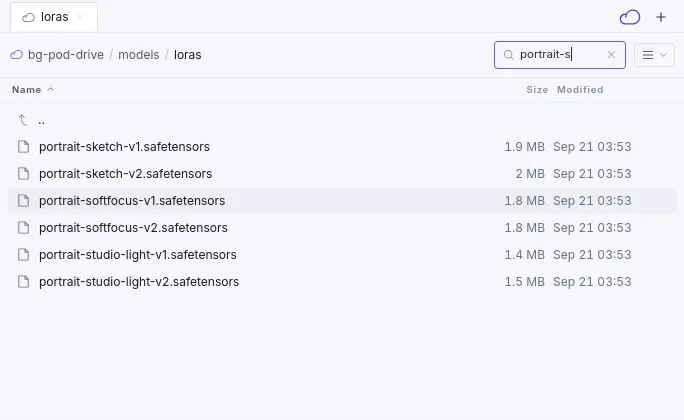
Task: Sort files by Modified column
Action: [x=580, y=89]
